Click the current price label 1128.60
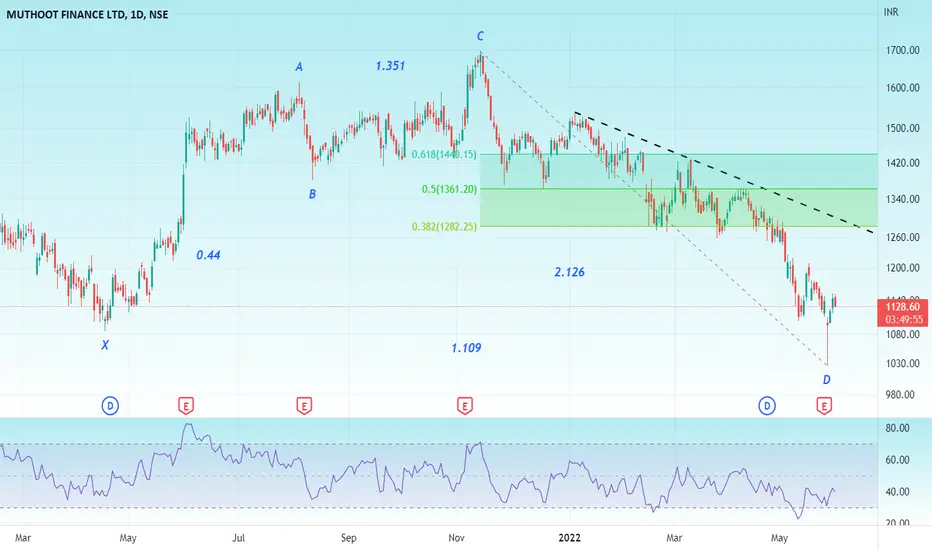 902,307
